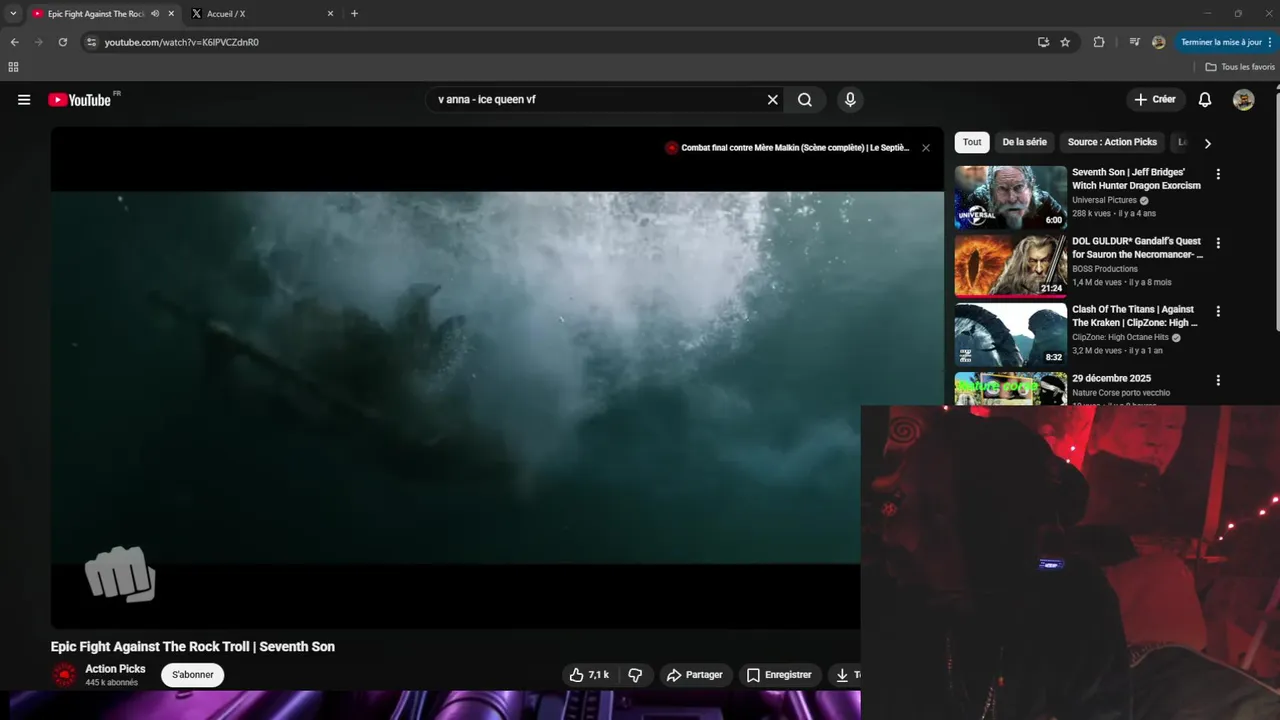This screenshot has width=1280, height=720.
Task: Like the video with thumbs up
Action: 589,675
